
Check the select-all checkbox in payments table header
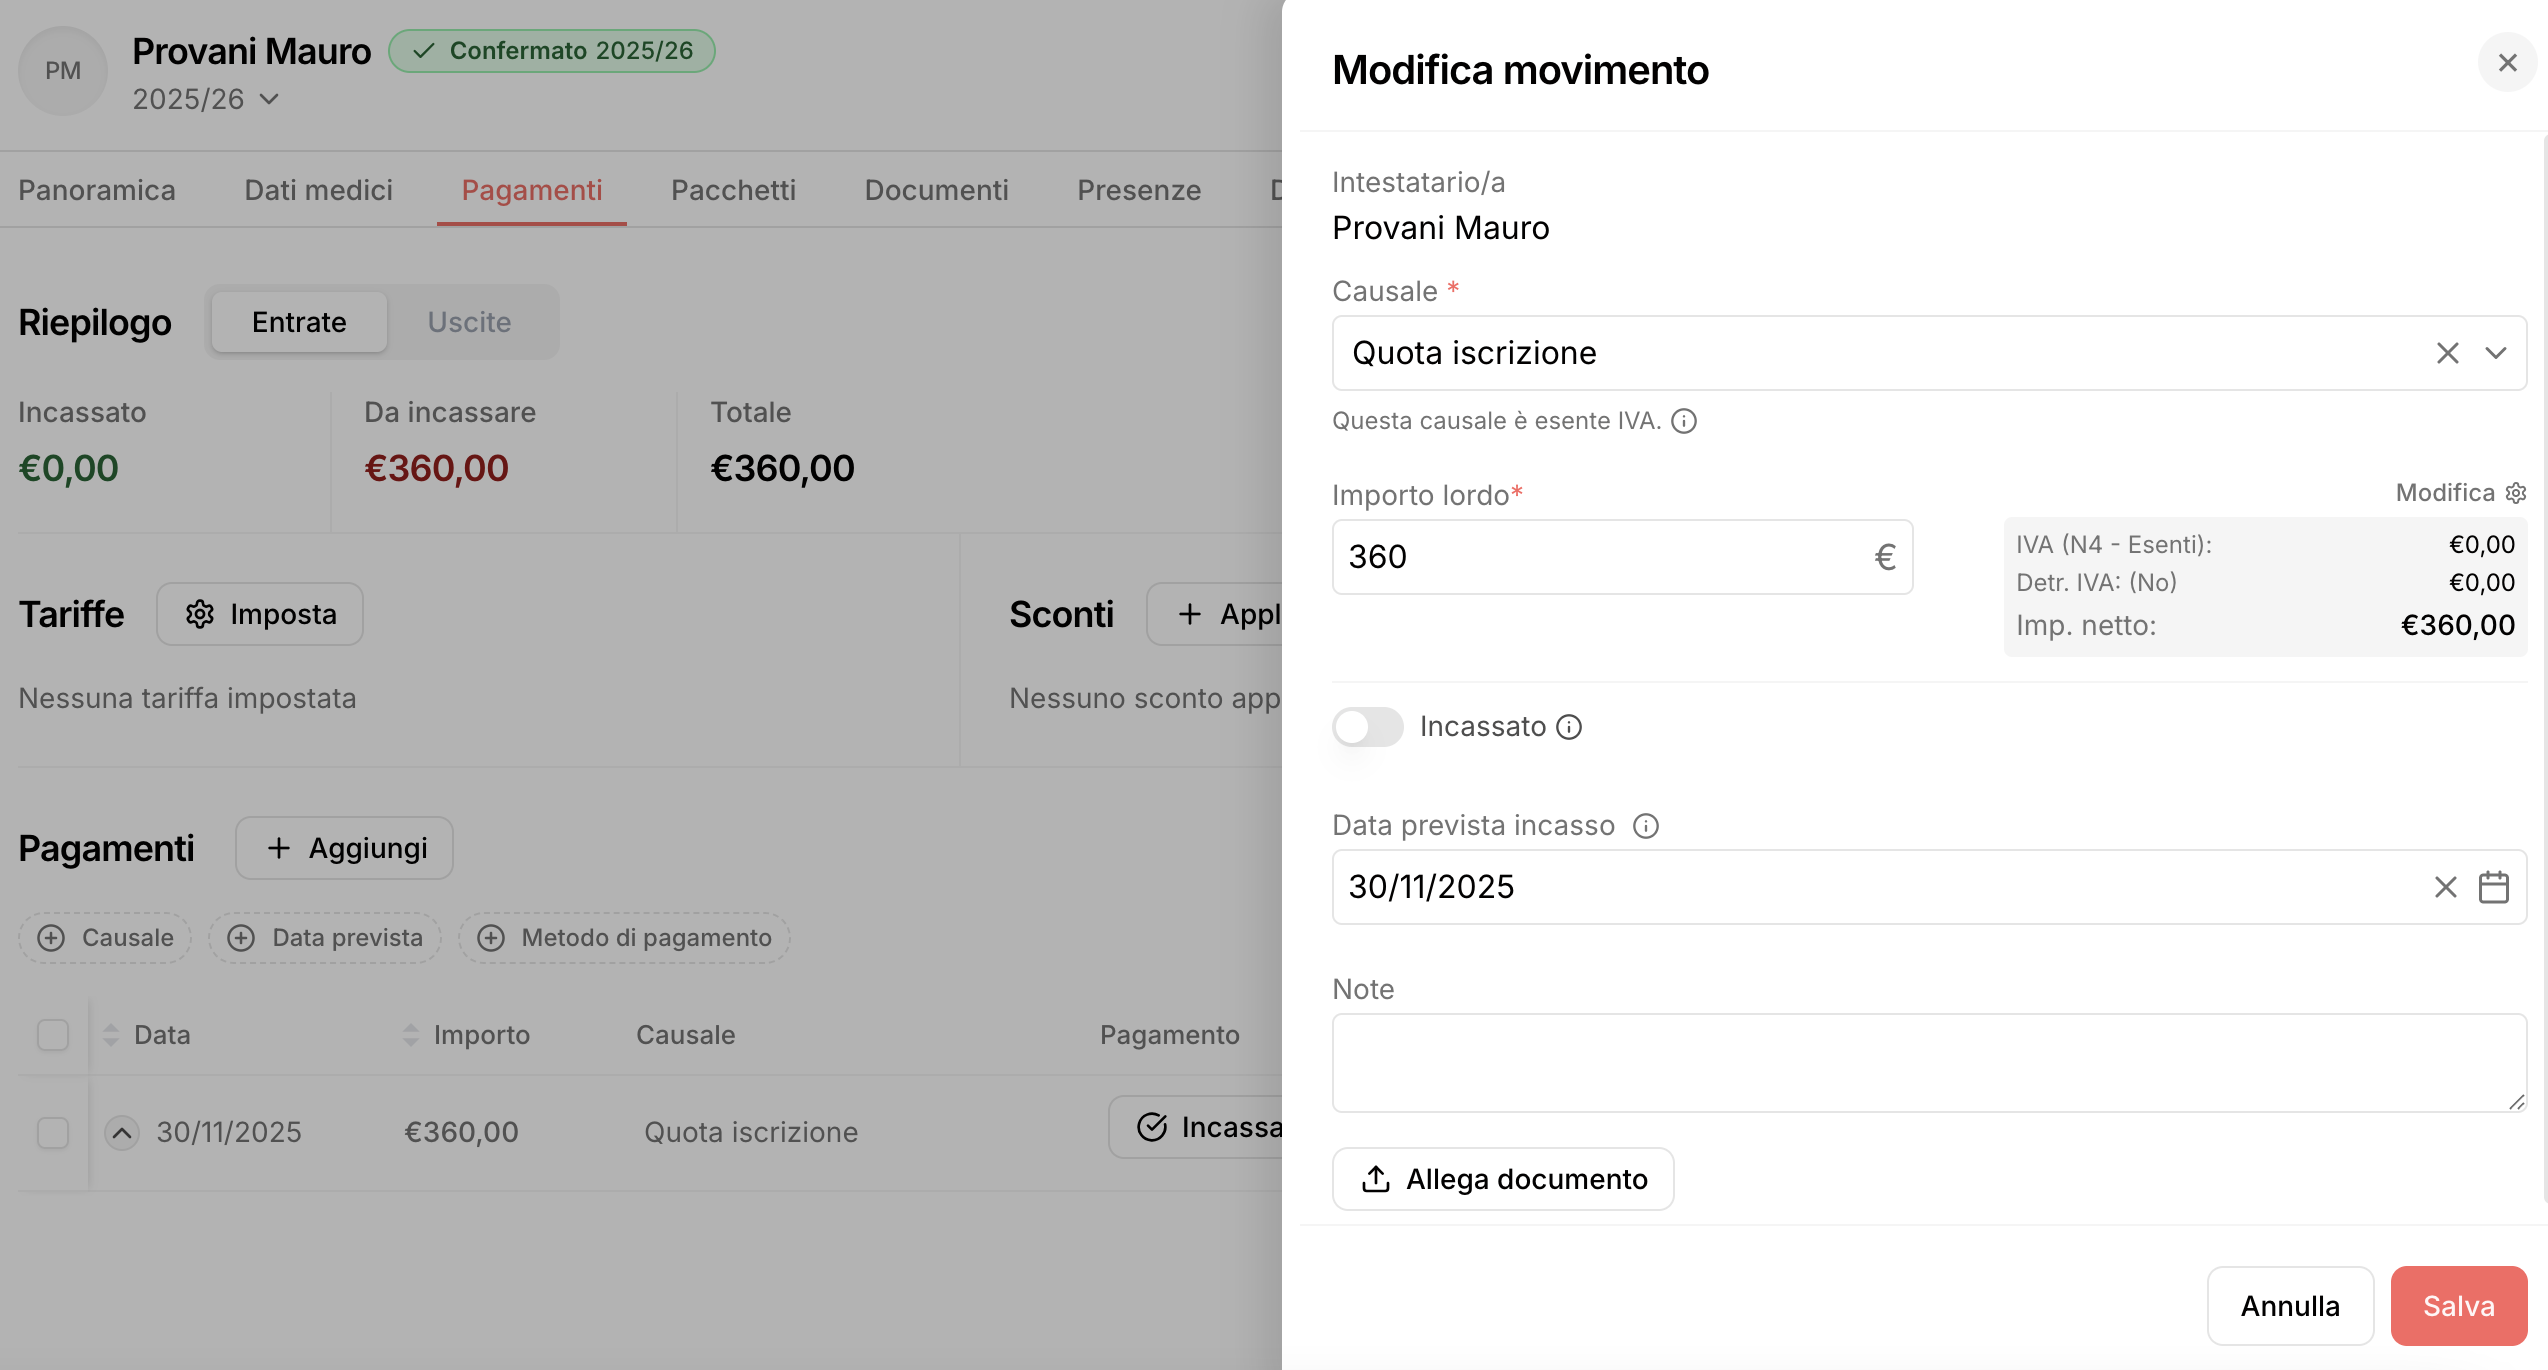(x=53, y=1035)
